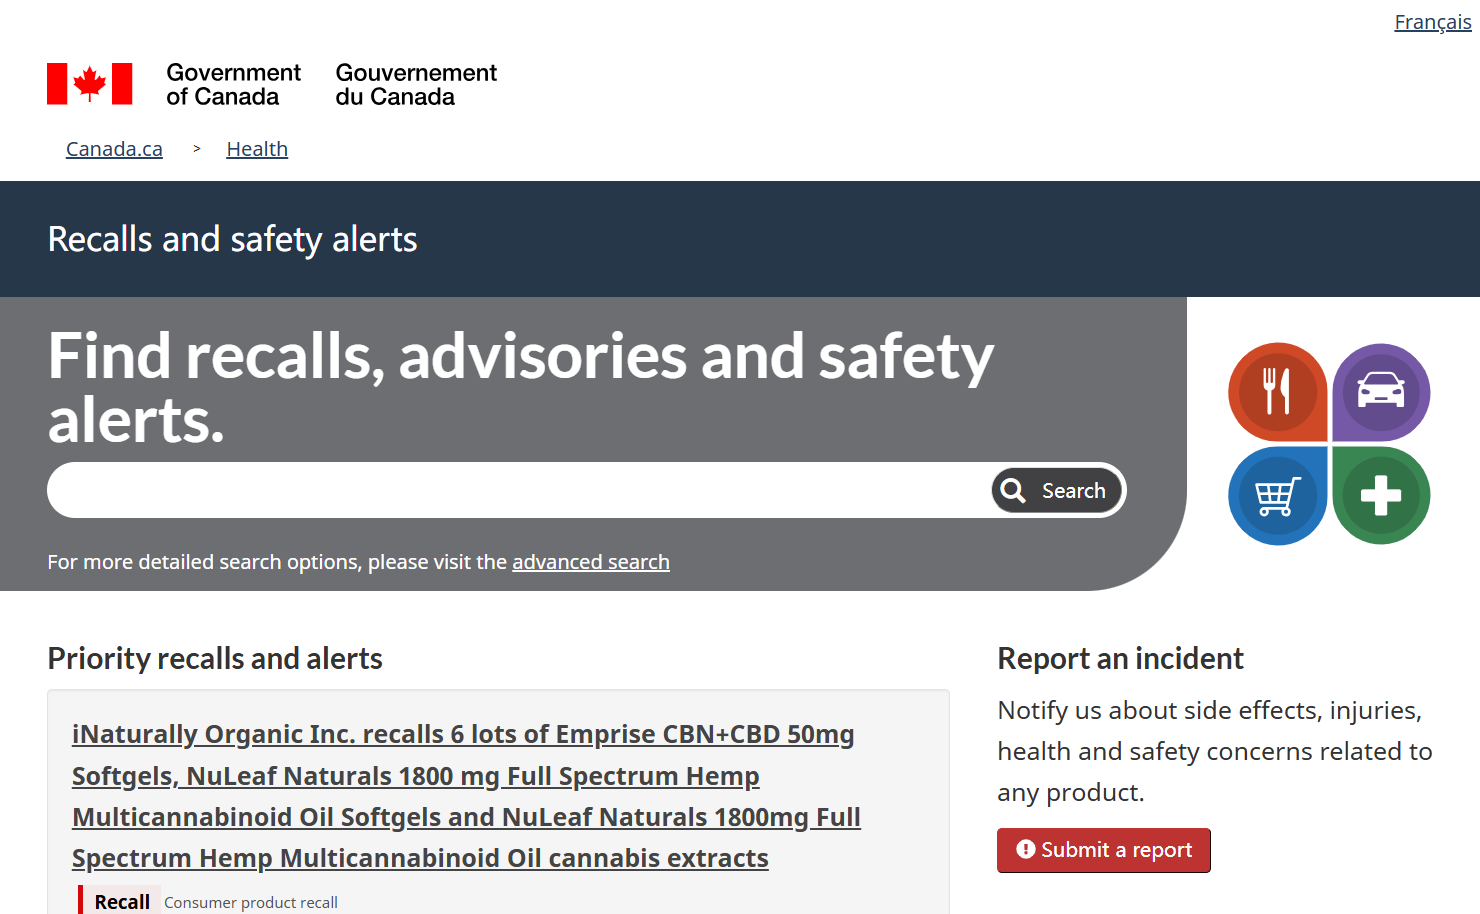
Task: Open the food recalls fork-and-knife icon
Action: 1277,392
